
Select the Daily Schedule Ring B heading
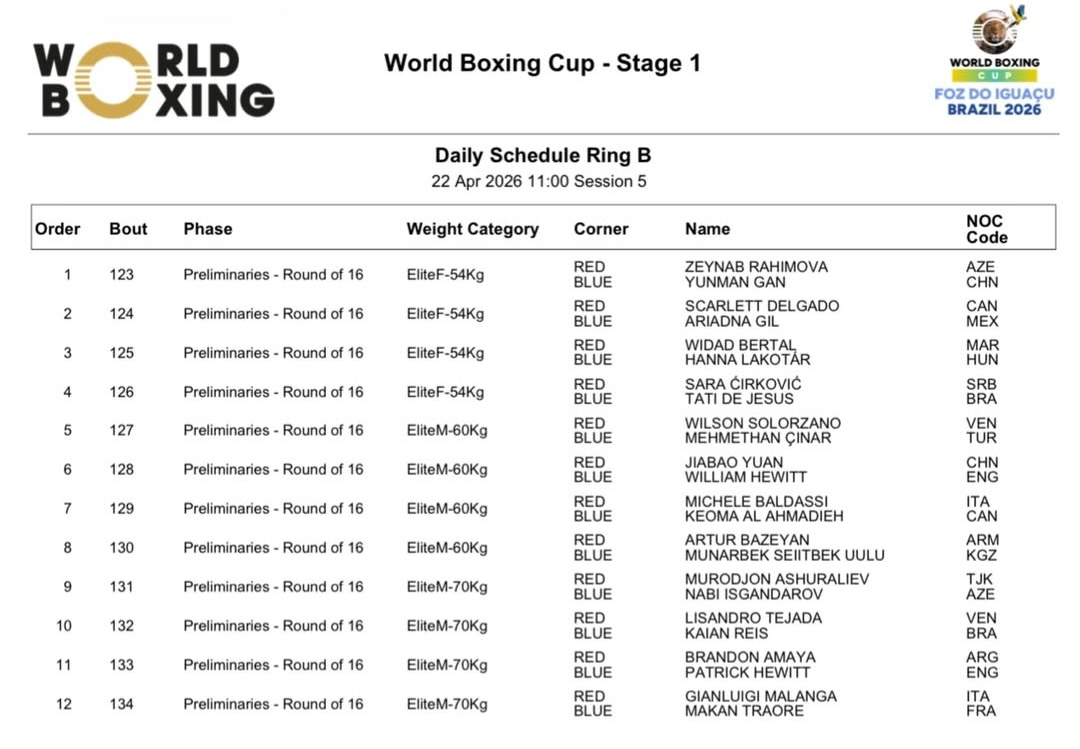point(542,156)
